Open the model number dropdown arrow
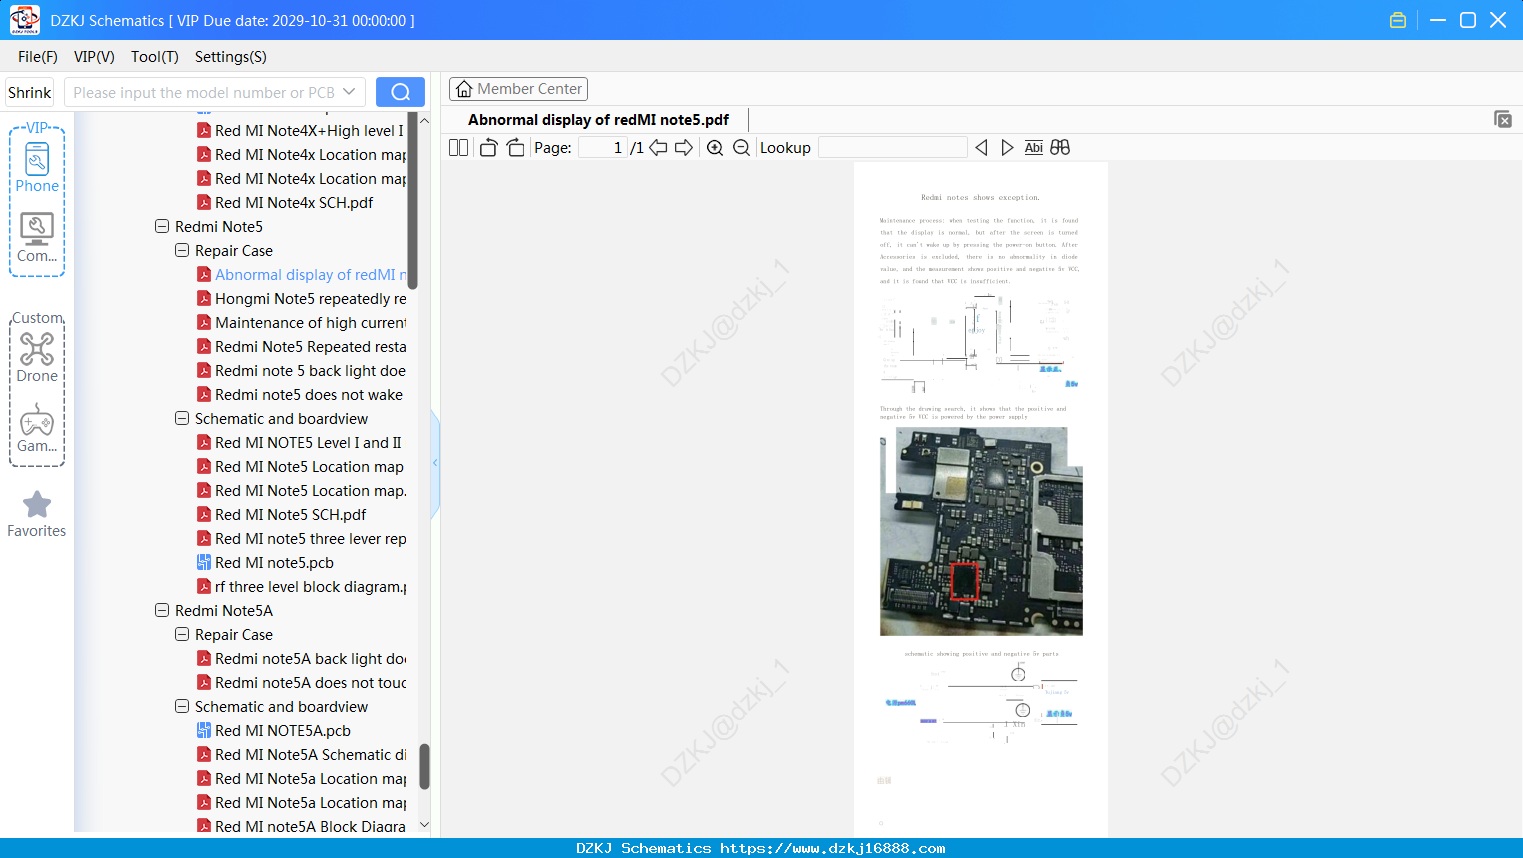 [x=349, y=92]
